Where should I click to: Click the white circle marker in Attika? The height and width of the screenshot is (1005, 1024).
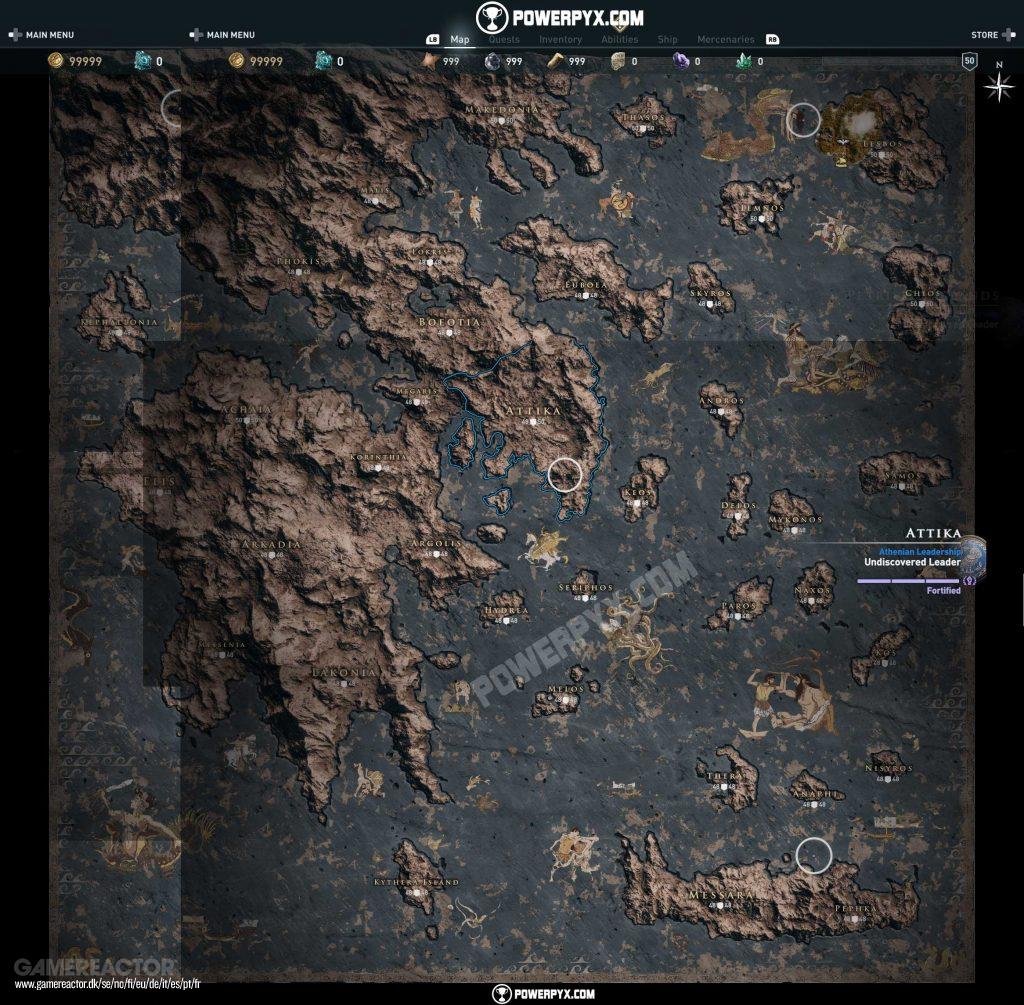coord(564,475)
